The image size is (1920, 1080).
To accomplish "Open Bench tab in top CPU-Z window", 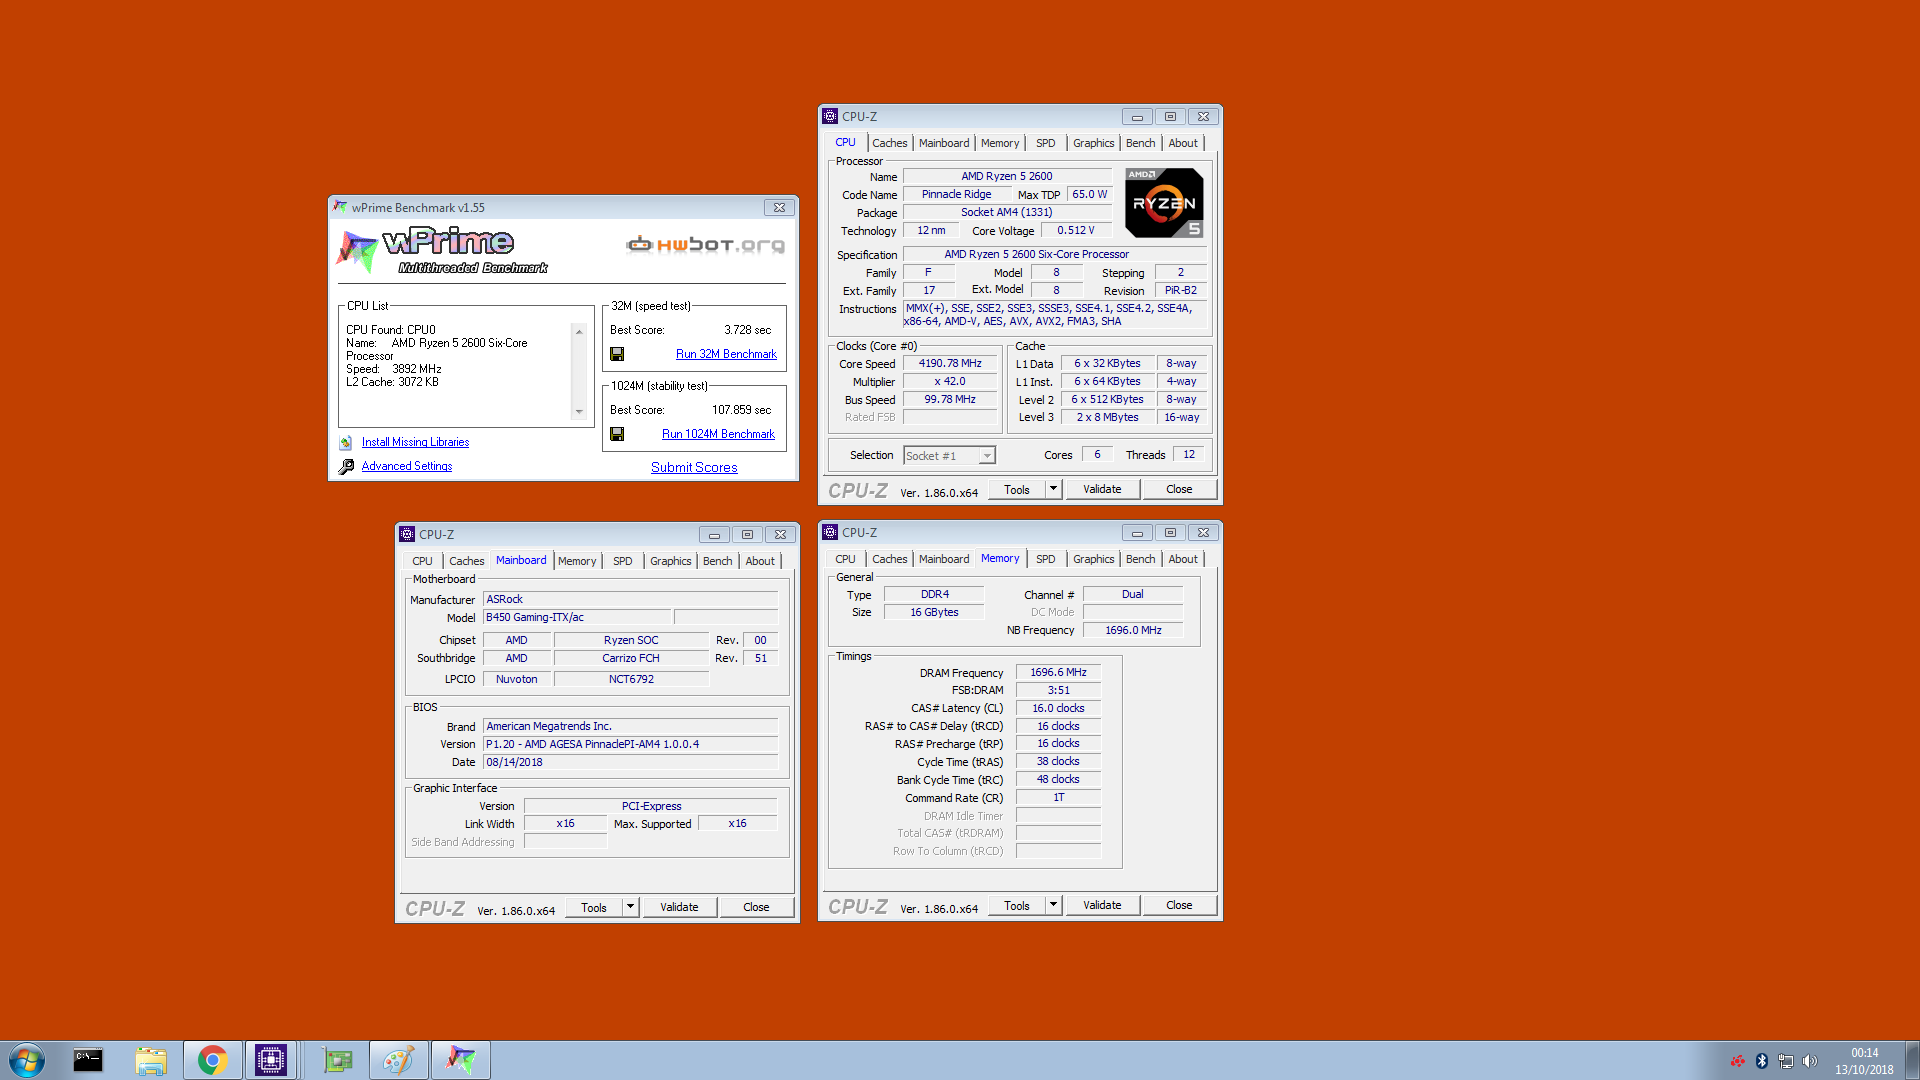I will [x=1140, y=143].
